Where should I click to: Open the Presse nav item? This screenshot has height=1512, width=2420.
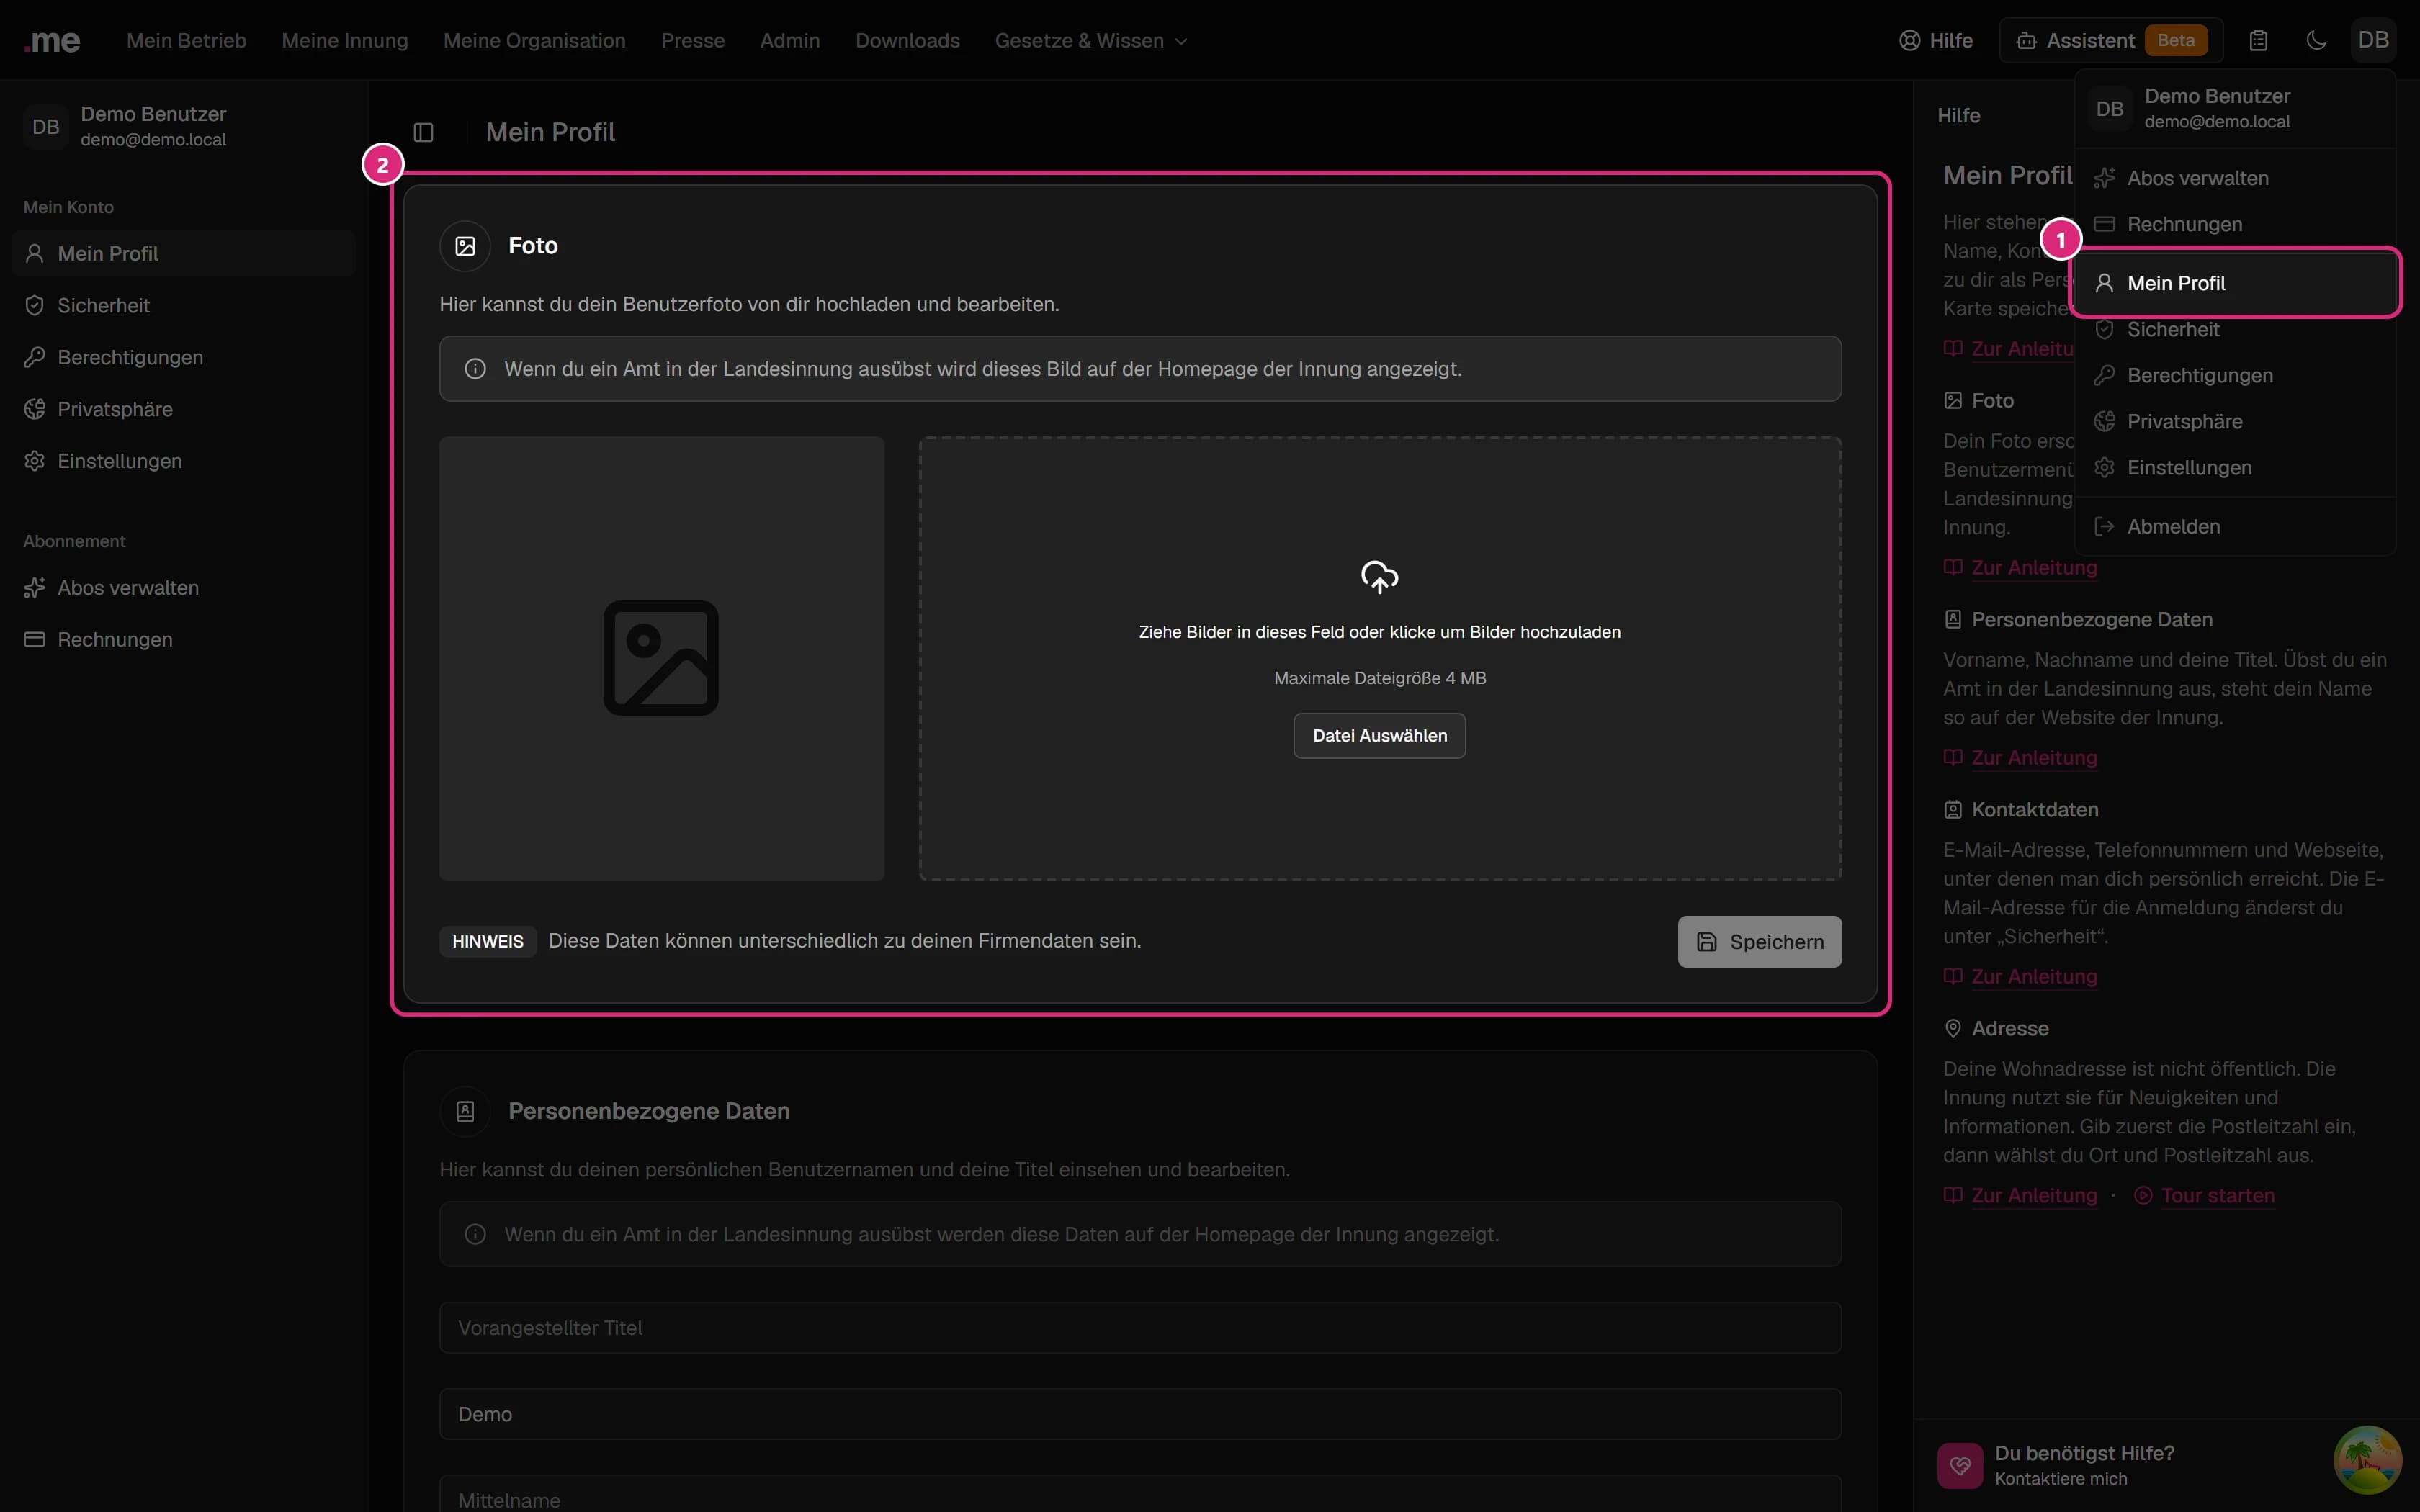coord(692,41)
